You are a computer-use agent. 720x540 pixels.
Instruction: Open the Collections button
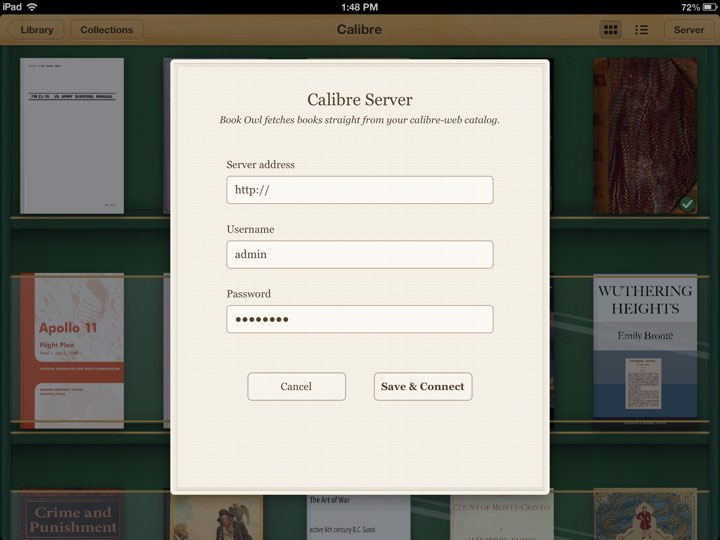(107, 30)
